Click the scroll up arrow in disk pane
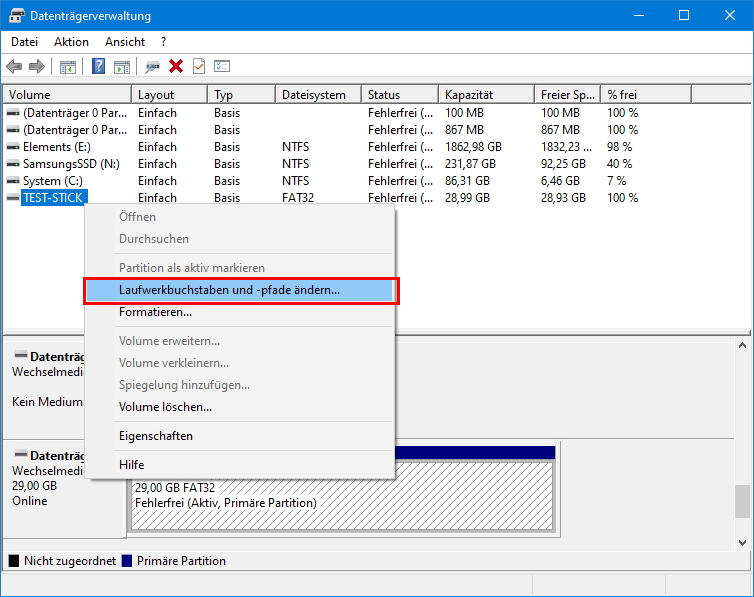Image resolution: width=754 pixels, height=597 pixels. click(742, 345)
